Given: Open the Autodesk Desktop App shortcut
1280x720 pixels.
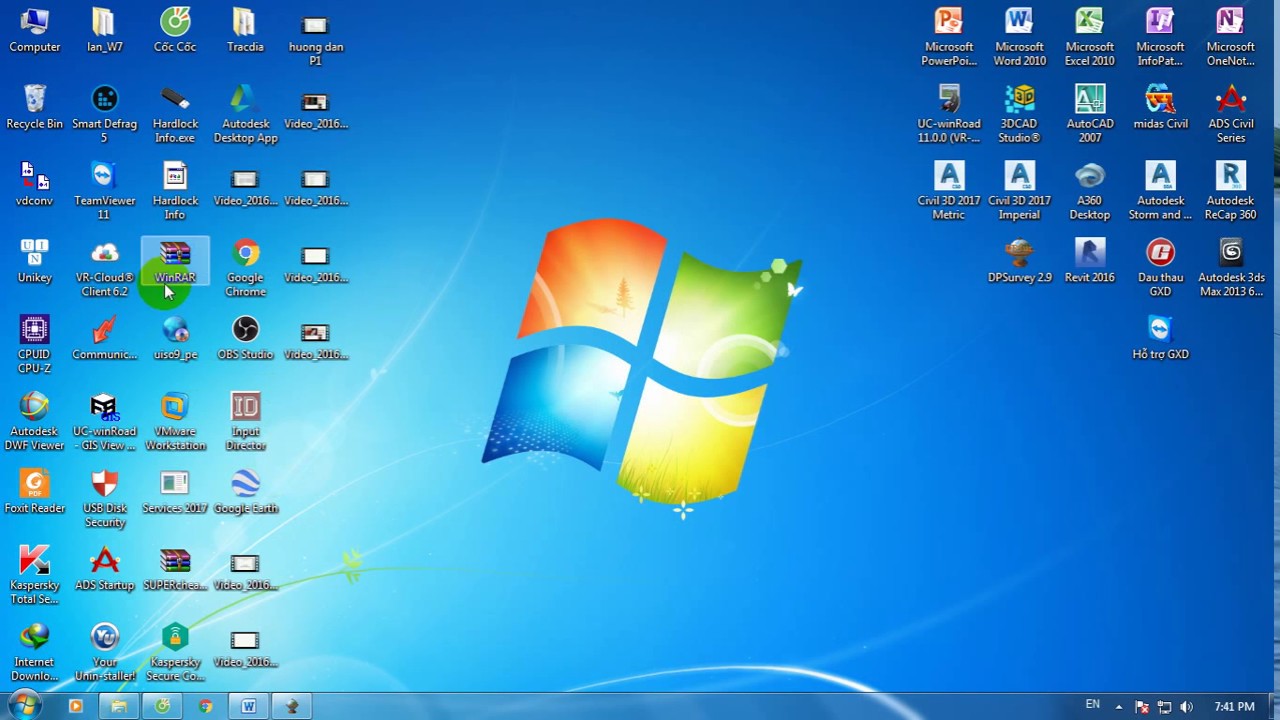Looking at the screenshot, I should [x=245, y=114].
